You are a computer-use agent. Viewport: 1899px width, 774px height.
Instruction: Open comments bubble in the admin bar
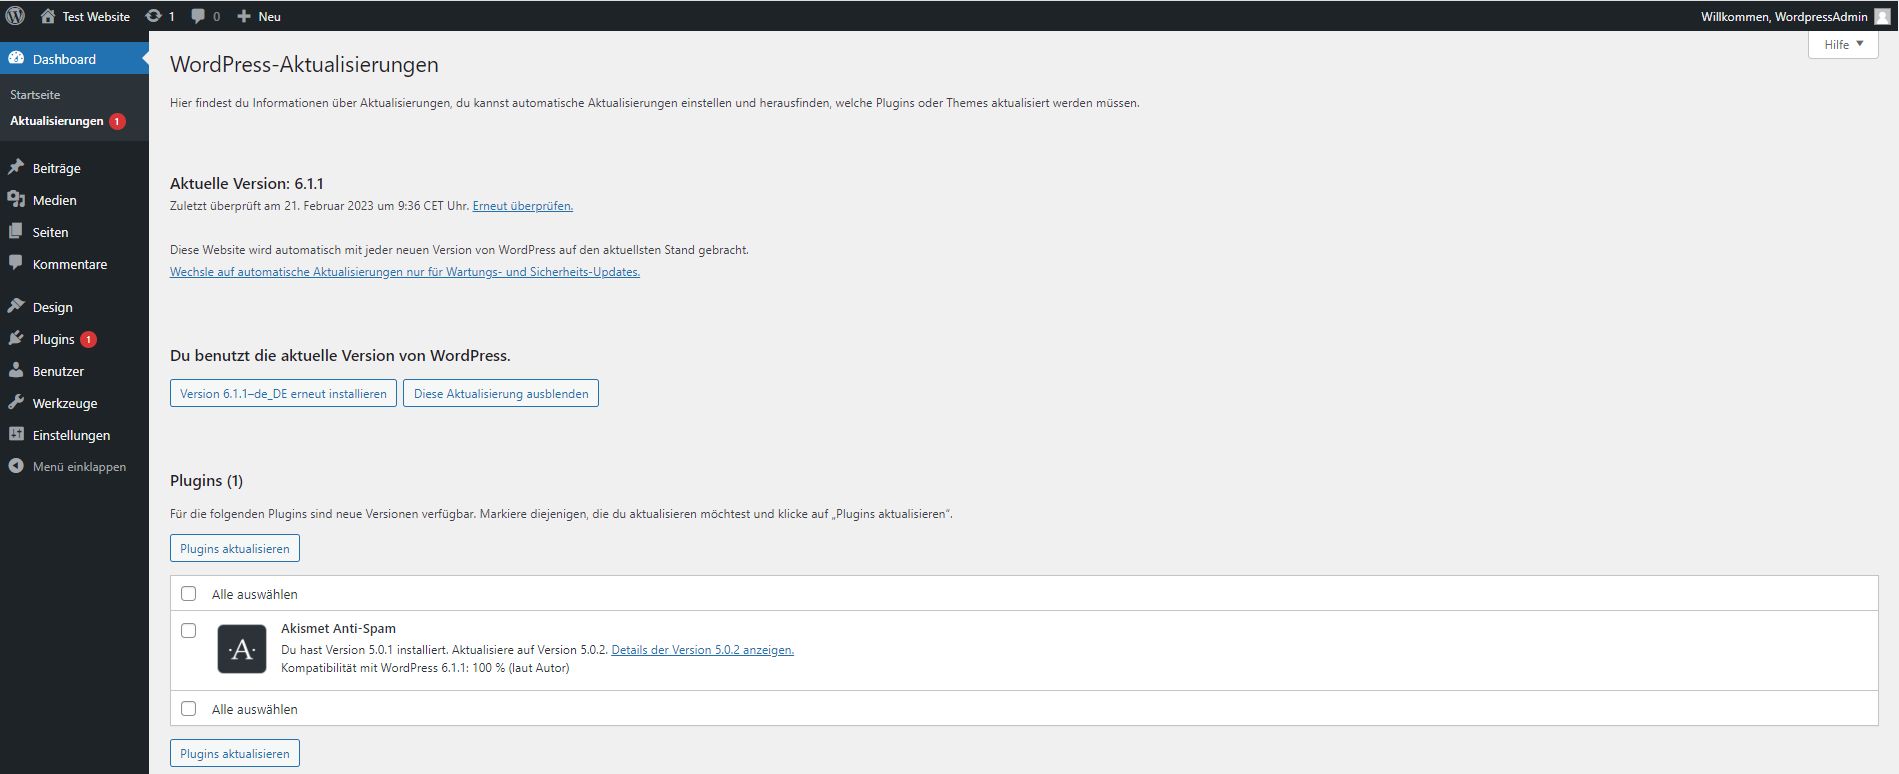click(205, 16)
